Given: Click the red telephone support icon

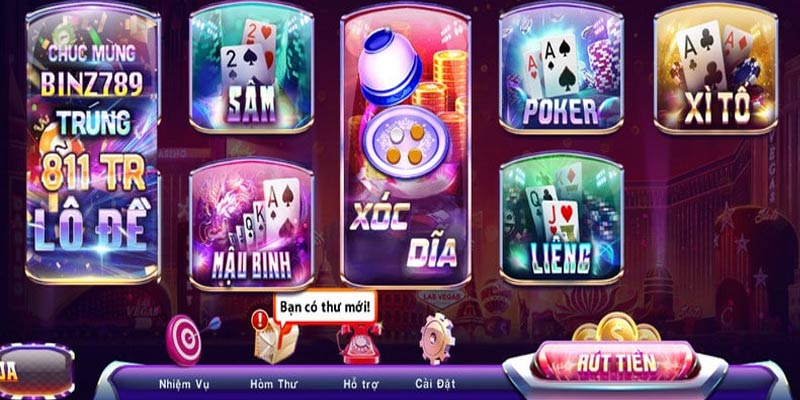Looking at the screenshot, I should pos(360,343).
